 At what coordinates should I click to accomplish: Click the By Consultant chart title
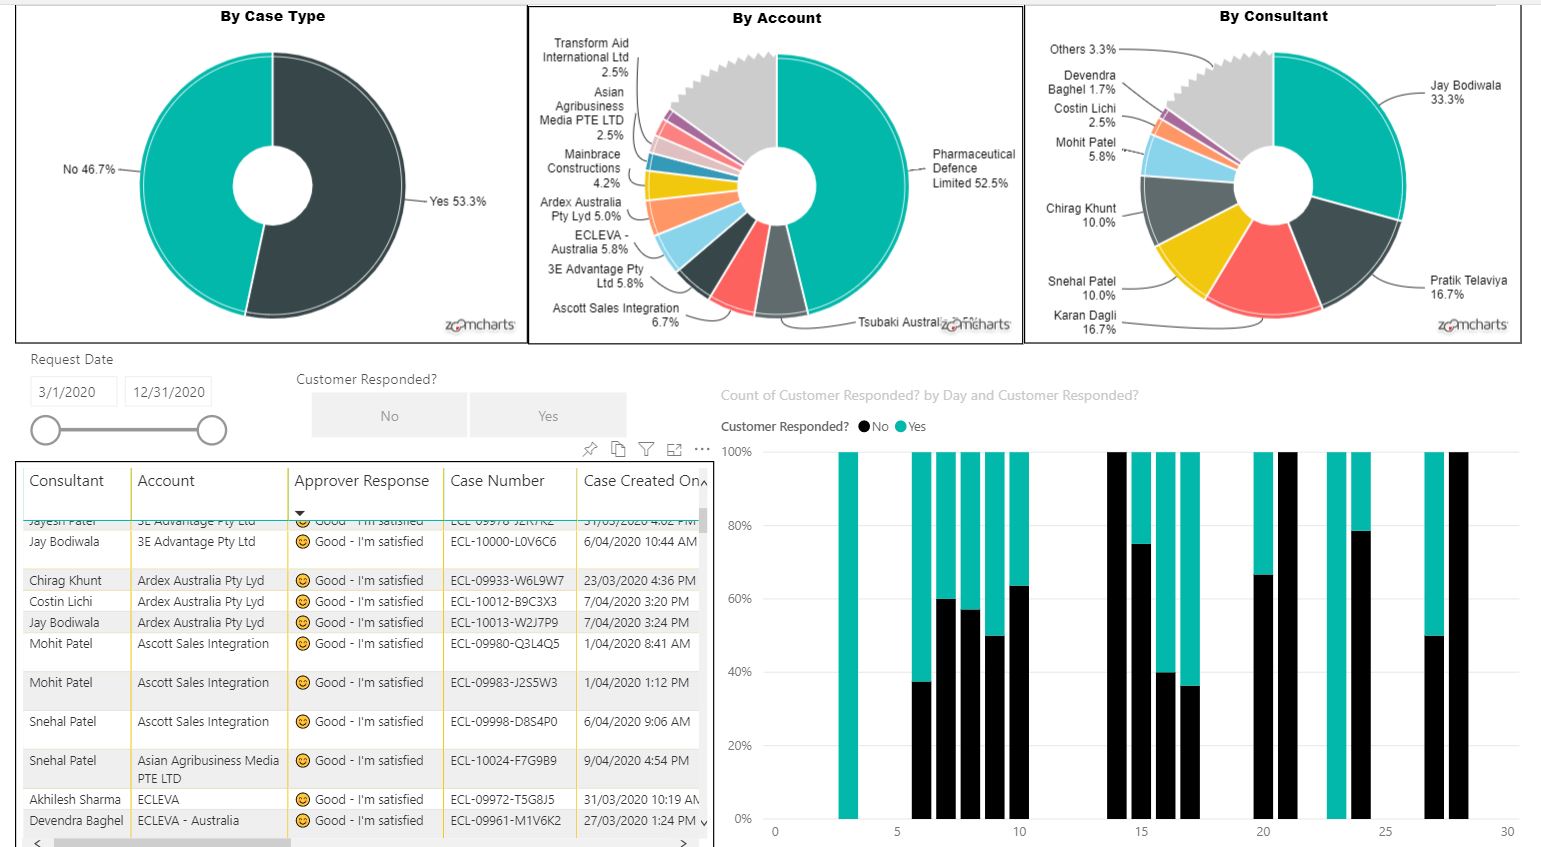(x=1274, y=16)
